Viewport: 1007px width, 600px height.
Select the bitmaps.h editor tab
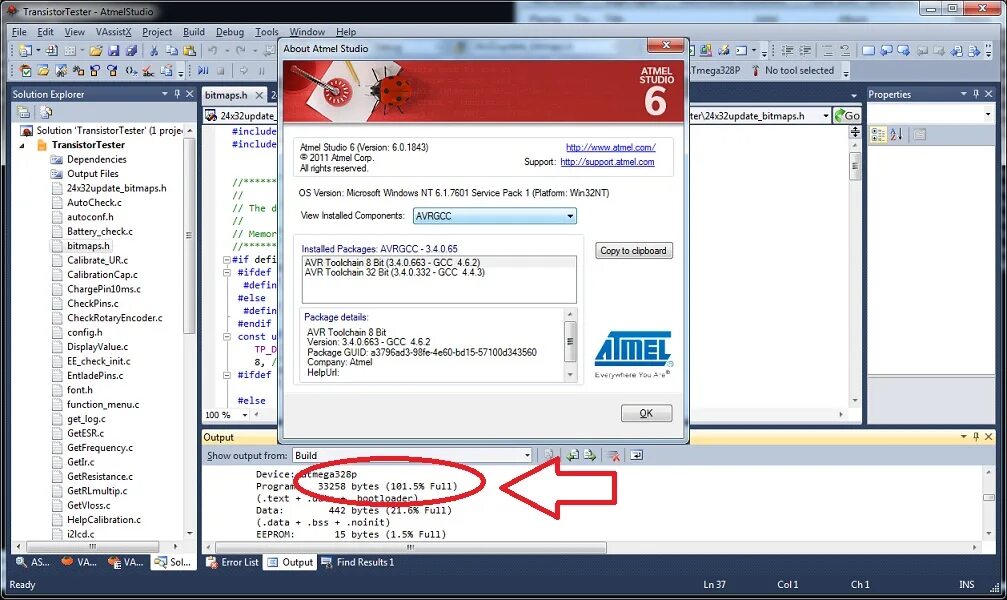(226, 95)
